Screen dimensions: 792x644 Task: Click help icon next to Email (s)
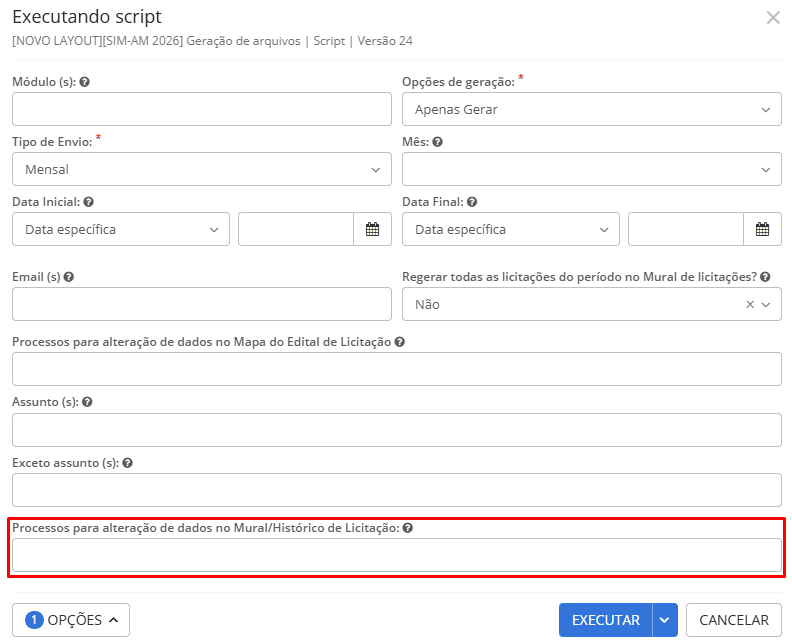point(68,277)
